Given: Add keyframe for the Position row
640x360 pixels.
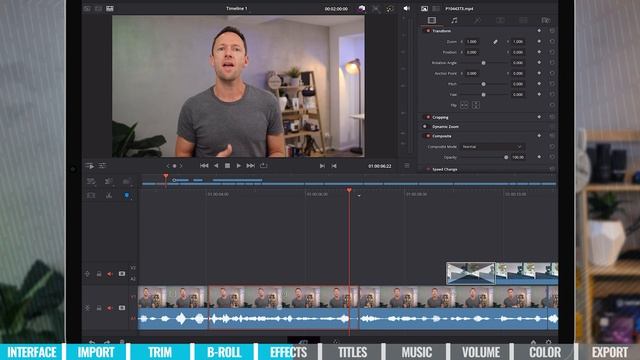Looking at the screenshot, I should [x=539, y=52].
